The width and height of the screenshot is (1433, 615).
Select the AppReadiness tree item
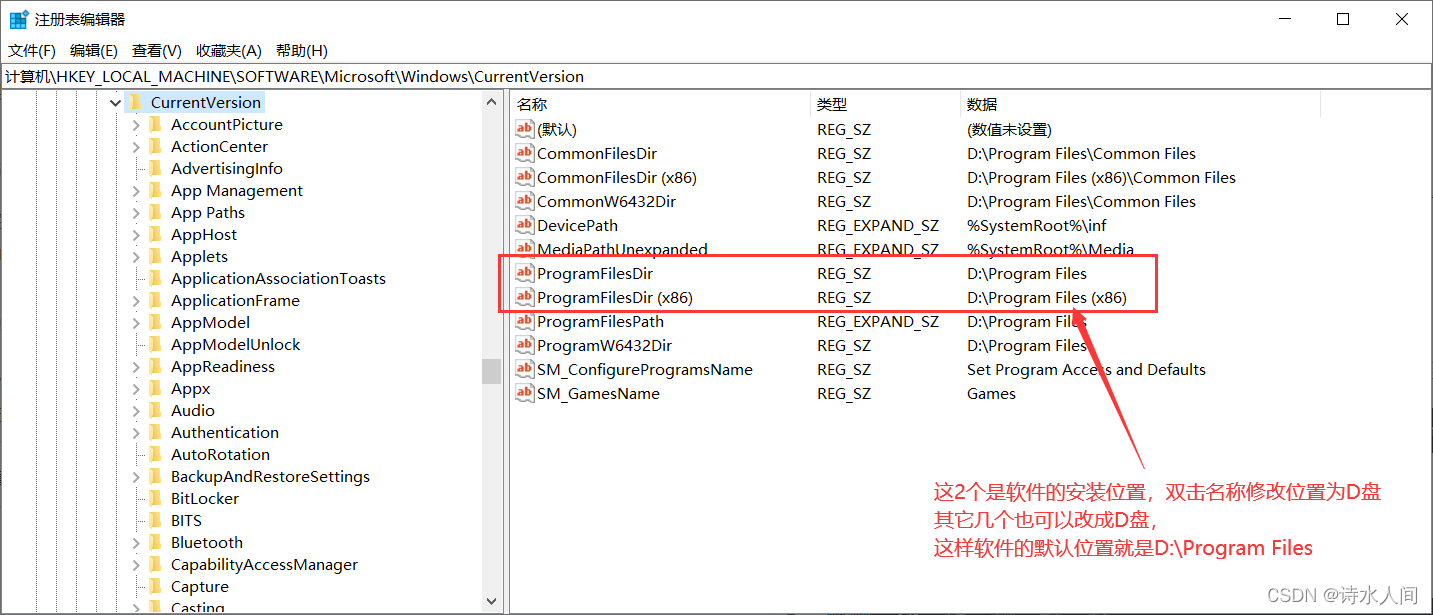[x=222, y=366]
